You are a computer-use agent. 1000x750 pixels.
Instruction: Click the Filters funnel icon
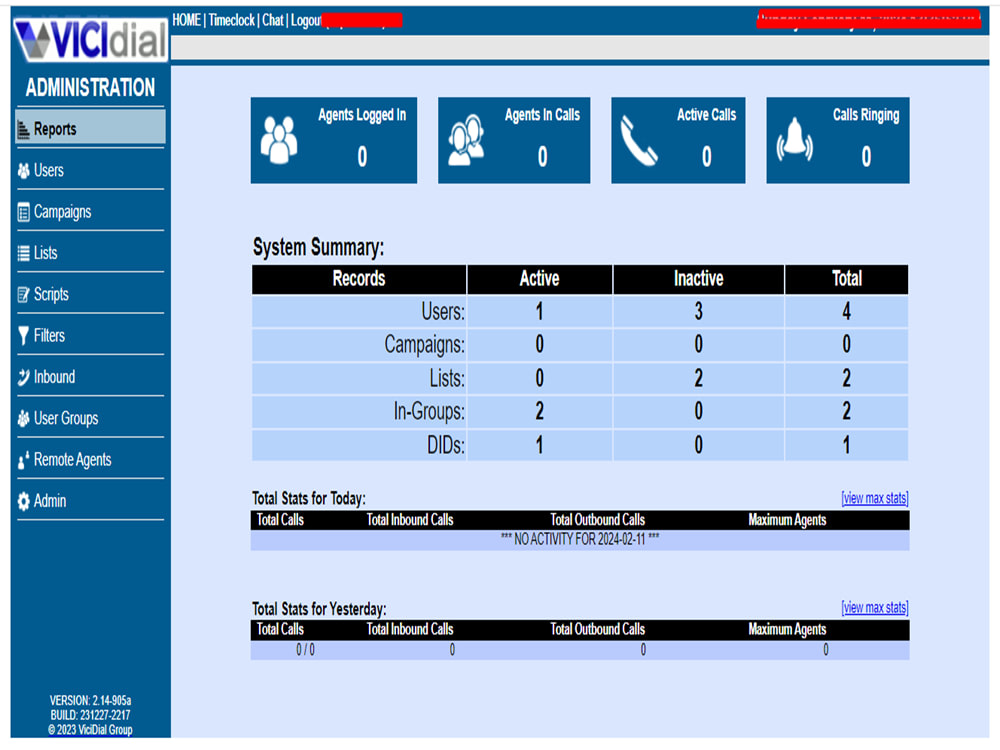click(x=22, y=335)
